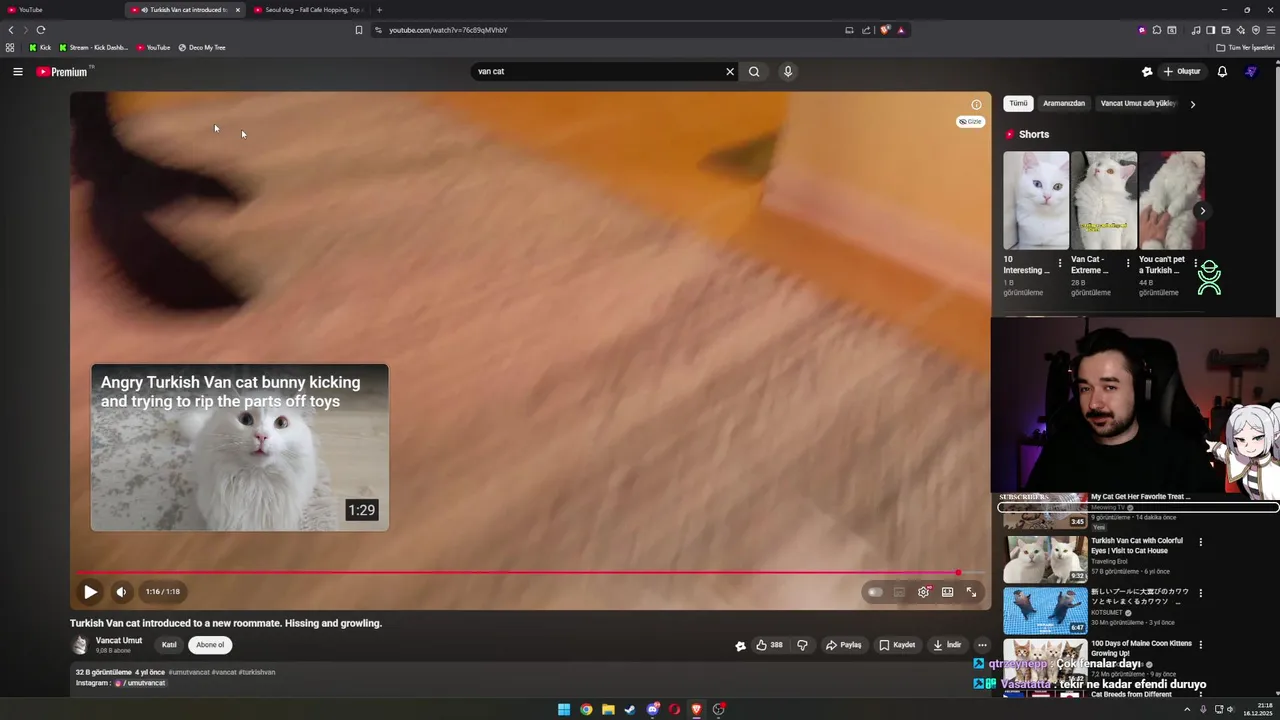Image resolution: width=1280 pixels, height=720 pixels.
Task: Clear the 'van cat' search text
Action: (x=730, y=71)
